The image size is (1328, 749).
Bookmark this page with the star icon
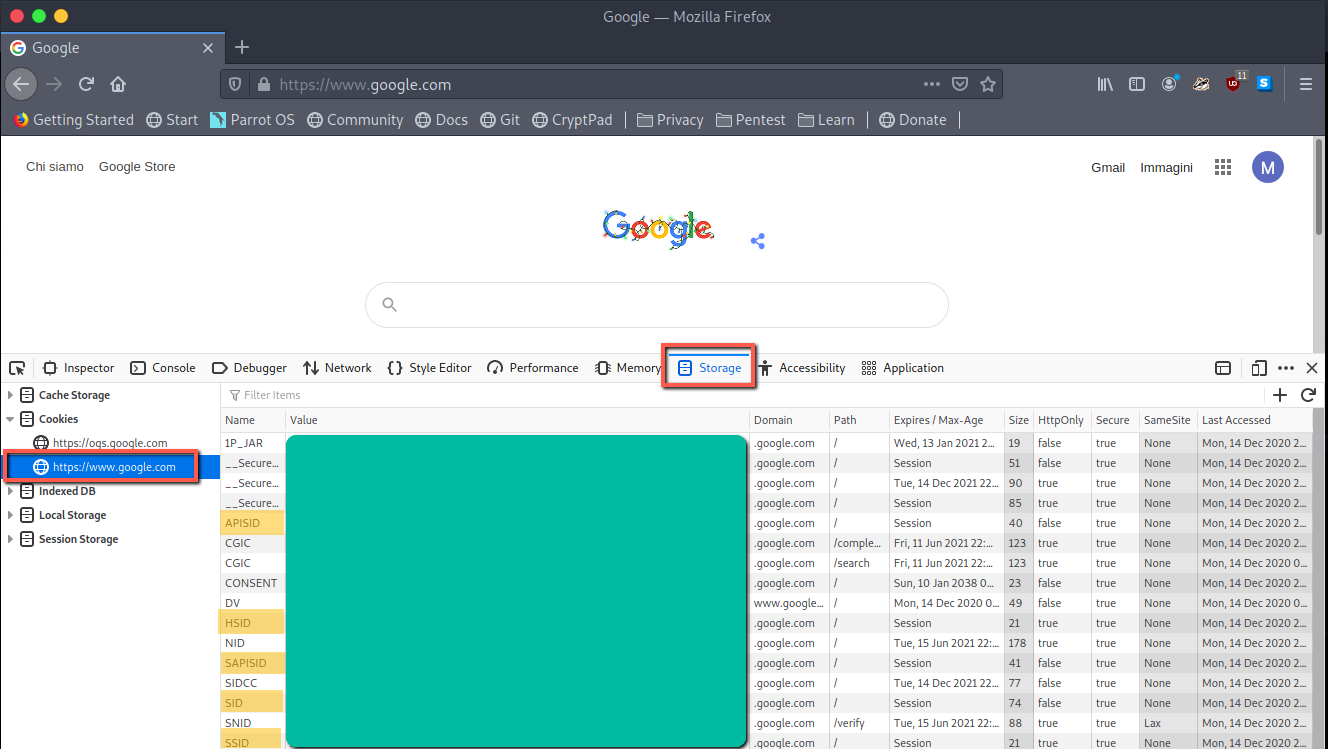[x=988, y=85]
